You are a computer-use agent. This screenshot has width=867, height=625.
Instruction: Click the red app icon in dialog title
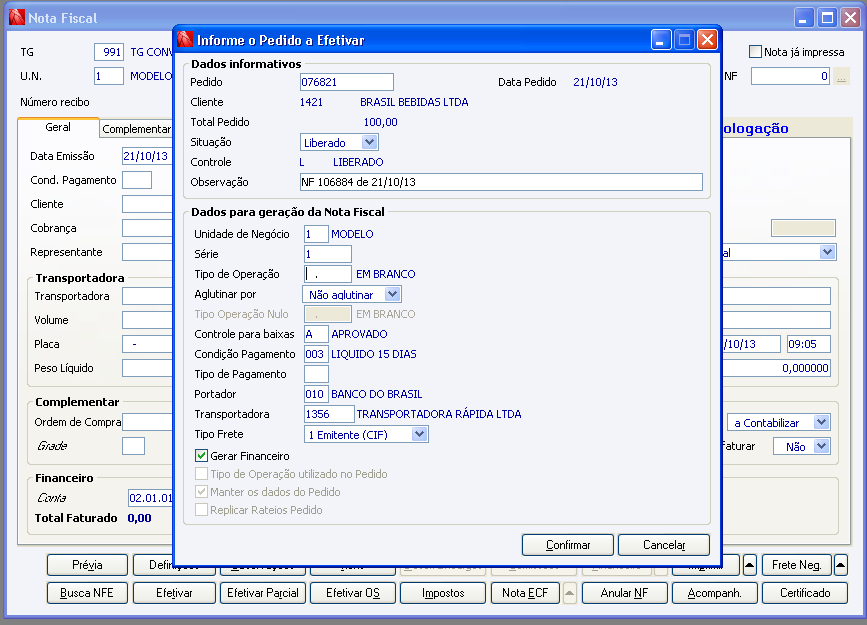pos(185,40)
